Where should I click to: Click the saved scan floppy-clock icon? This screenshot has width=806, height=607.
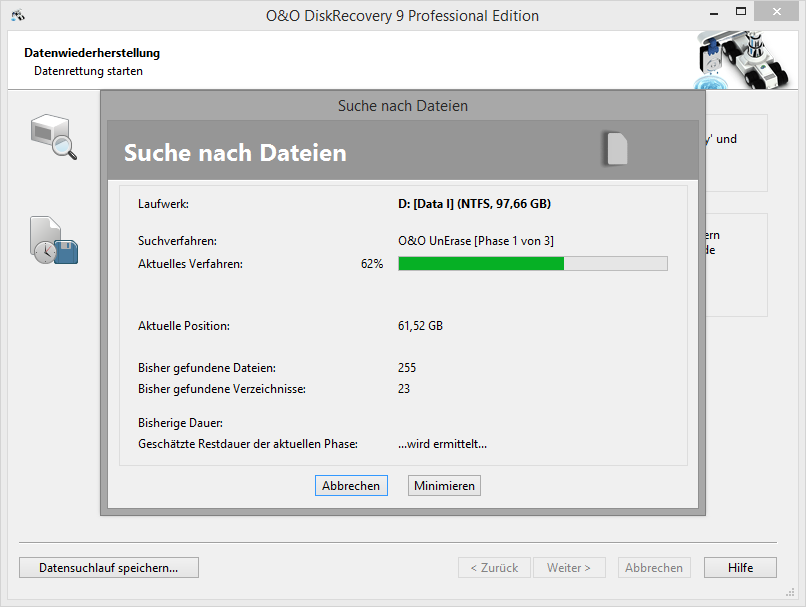pos(53,240)
